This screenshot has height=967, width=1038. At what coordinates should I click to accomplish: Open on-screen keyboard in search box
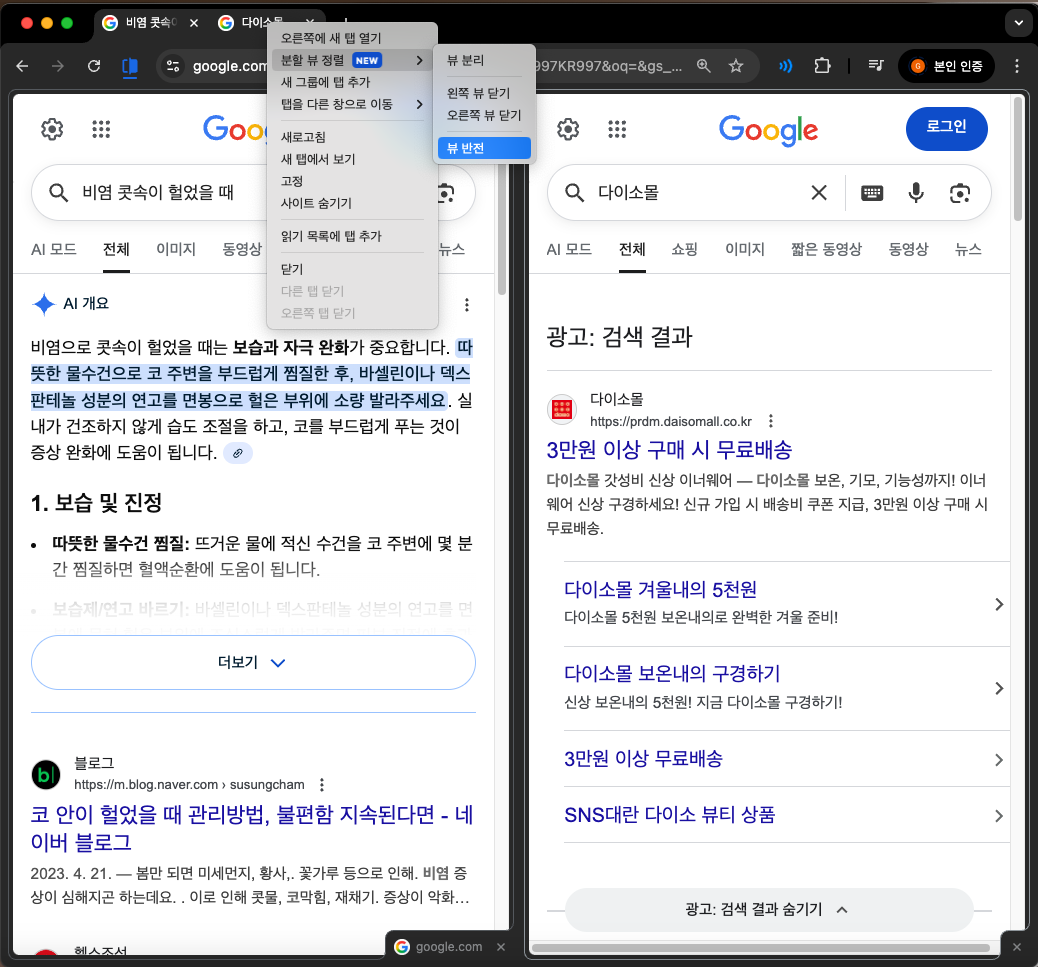point(872,193)
